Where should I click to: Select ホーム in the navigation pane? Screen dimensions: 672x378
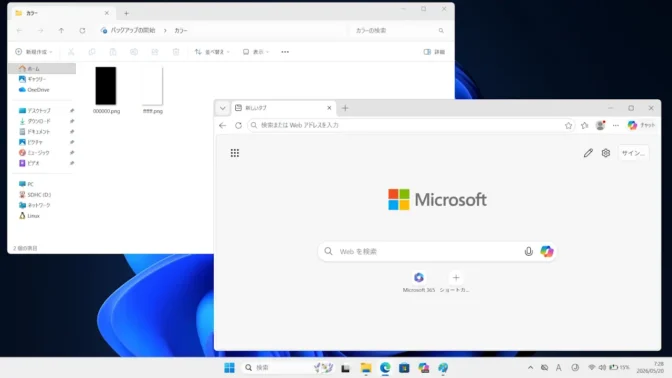pos(42,69)
